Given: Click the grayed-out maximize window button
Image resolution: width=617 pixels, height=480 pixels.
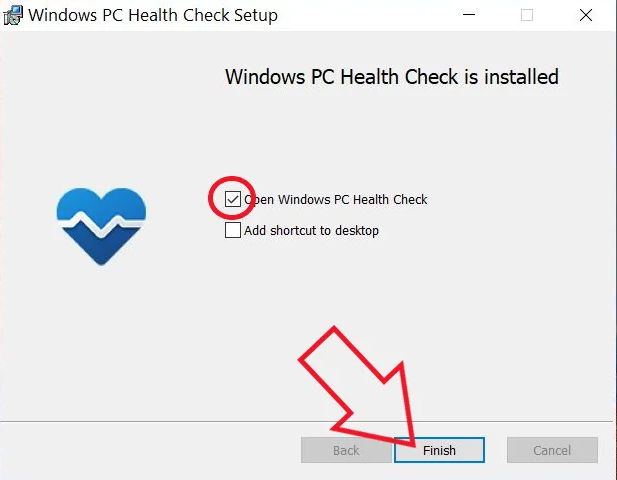Looking at the screenshot, I should (526, 15).
